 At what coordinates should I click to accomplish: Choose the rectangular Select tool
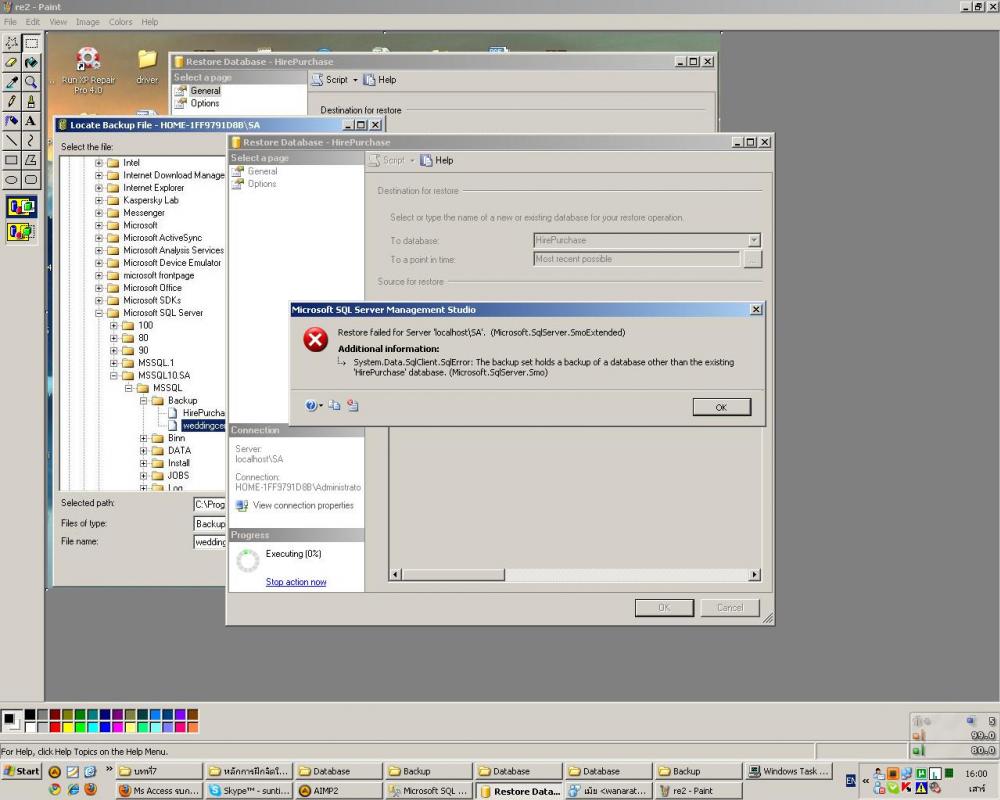point(31,43)
